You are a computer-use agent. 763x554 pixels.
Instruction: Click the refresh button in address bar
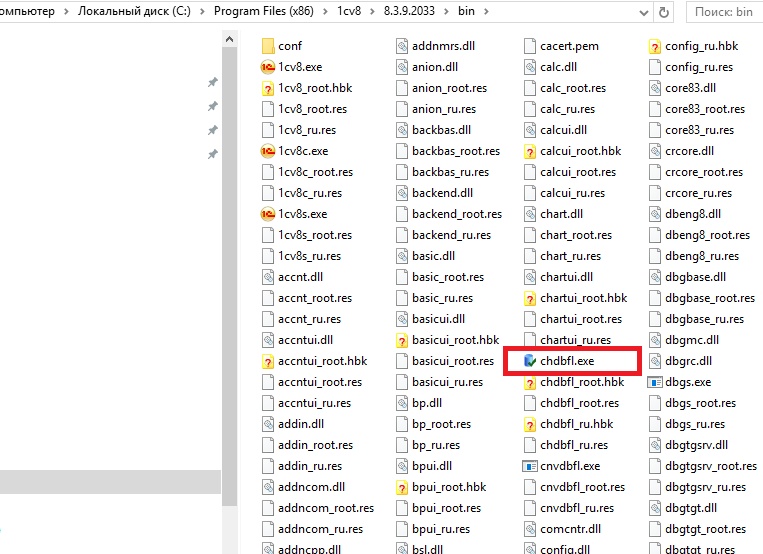click(x=664, y=12)
